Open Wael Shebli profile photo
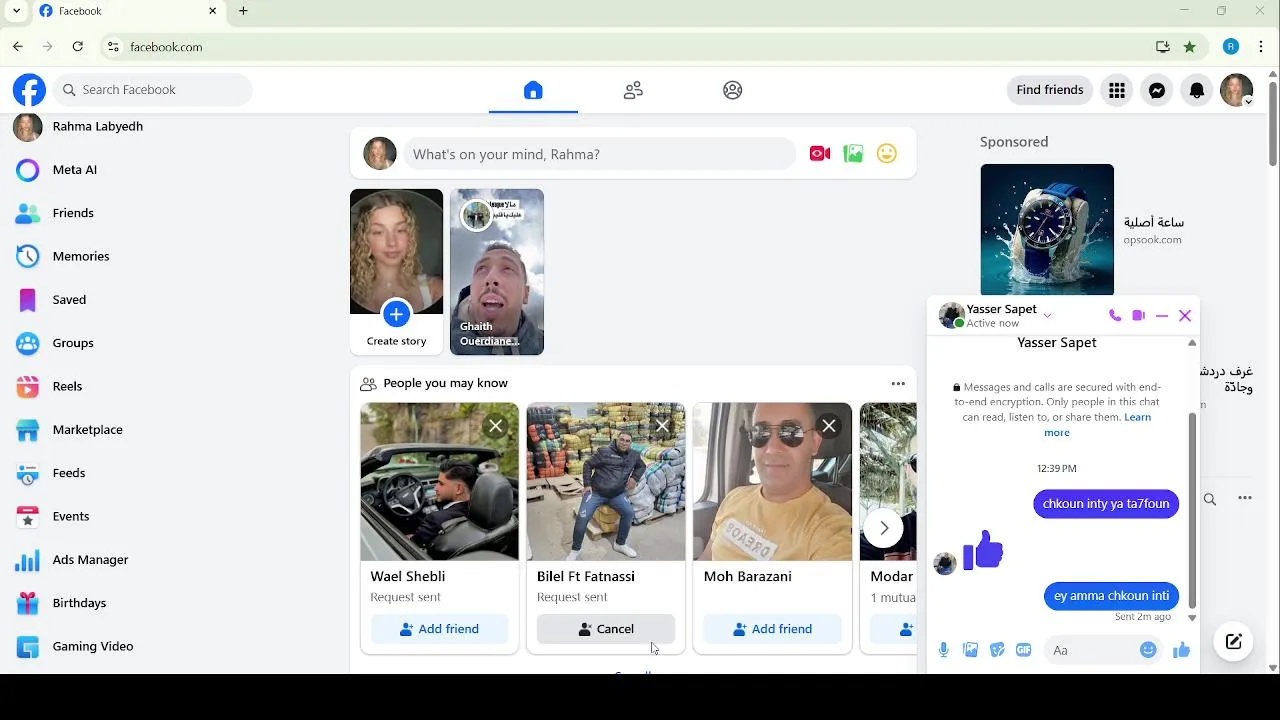Screen dimensions: 1280x720 439,482
